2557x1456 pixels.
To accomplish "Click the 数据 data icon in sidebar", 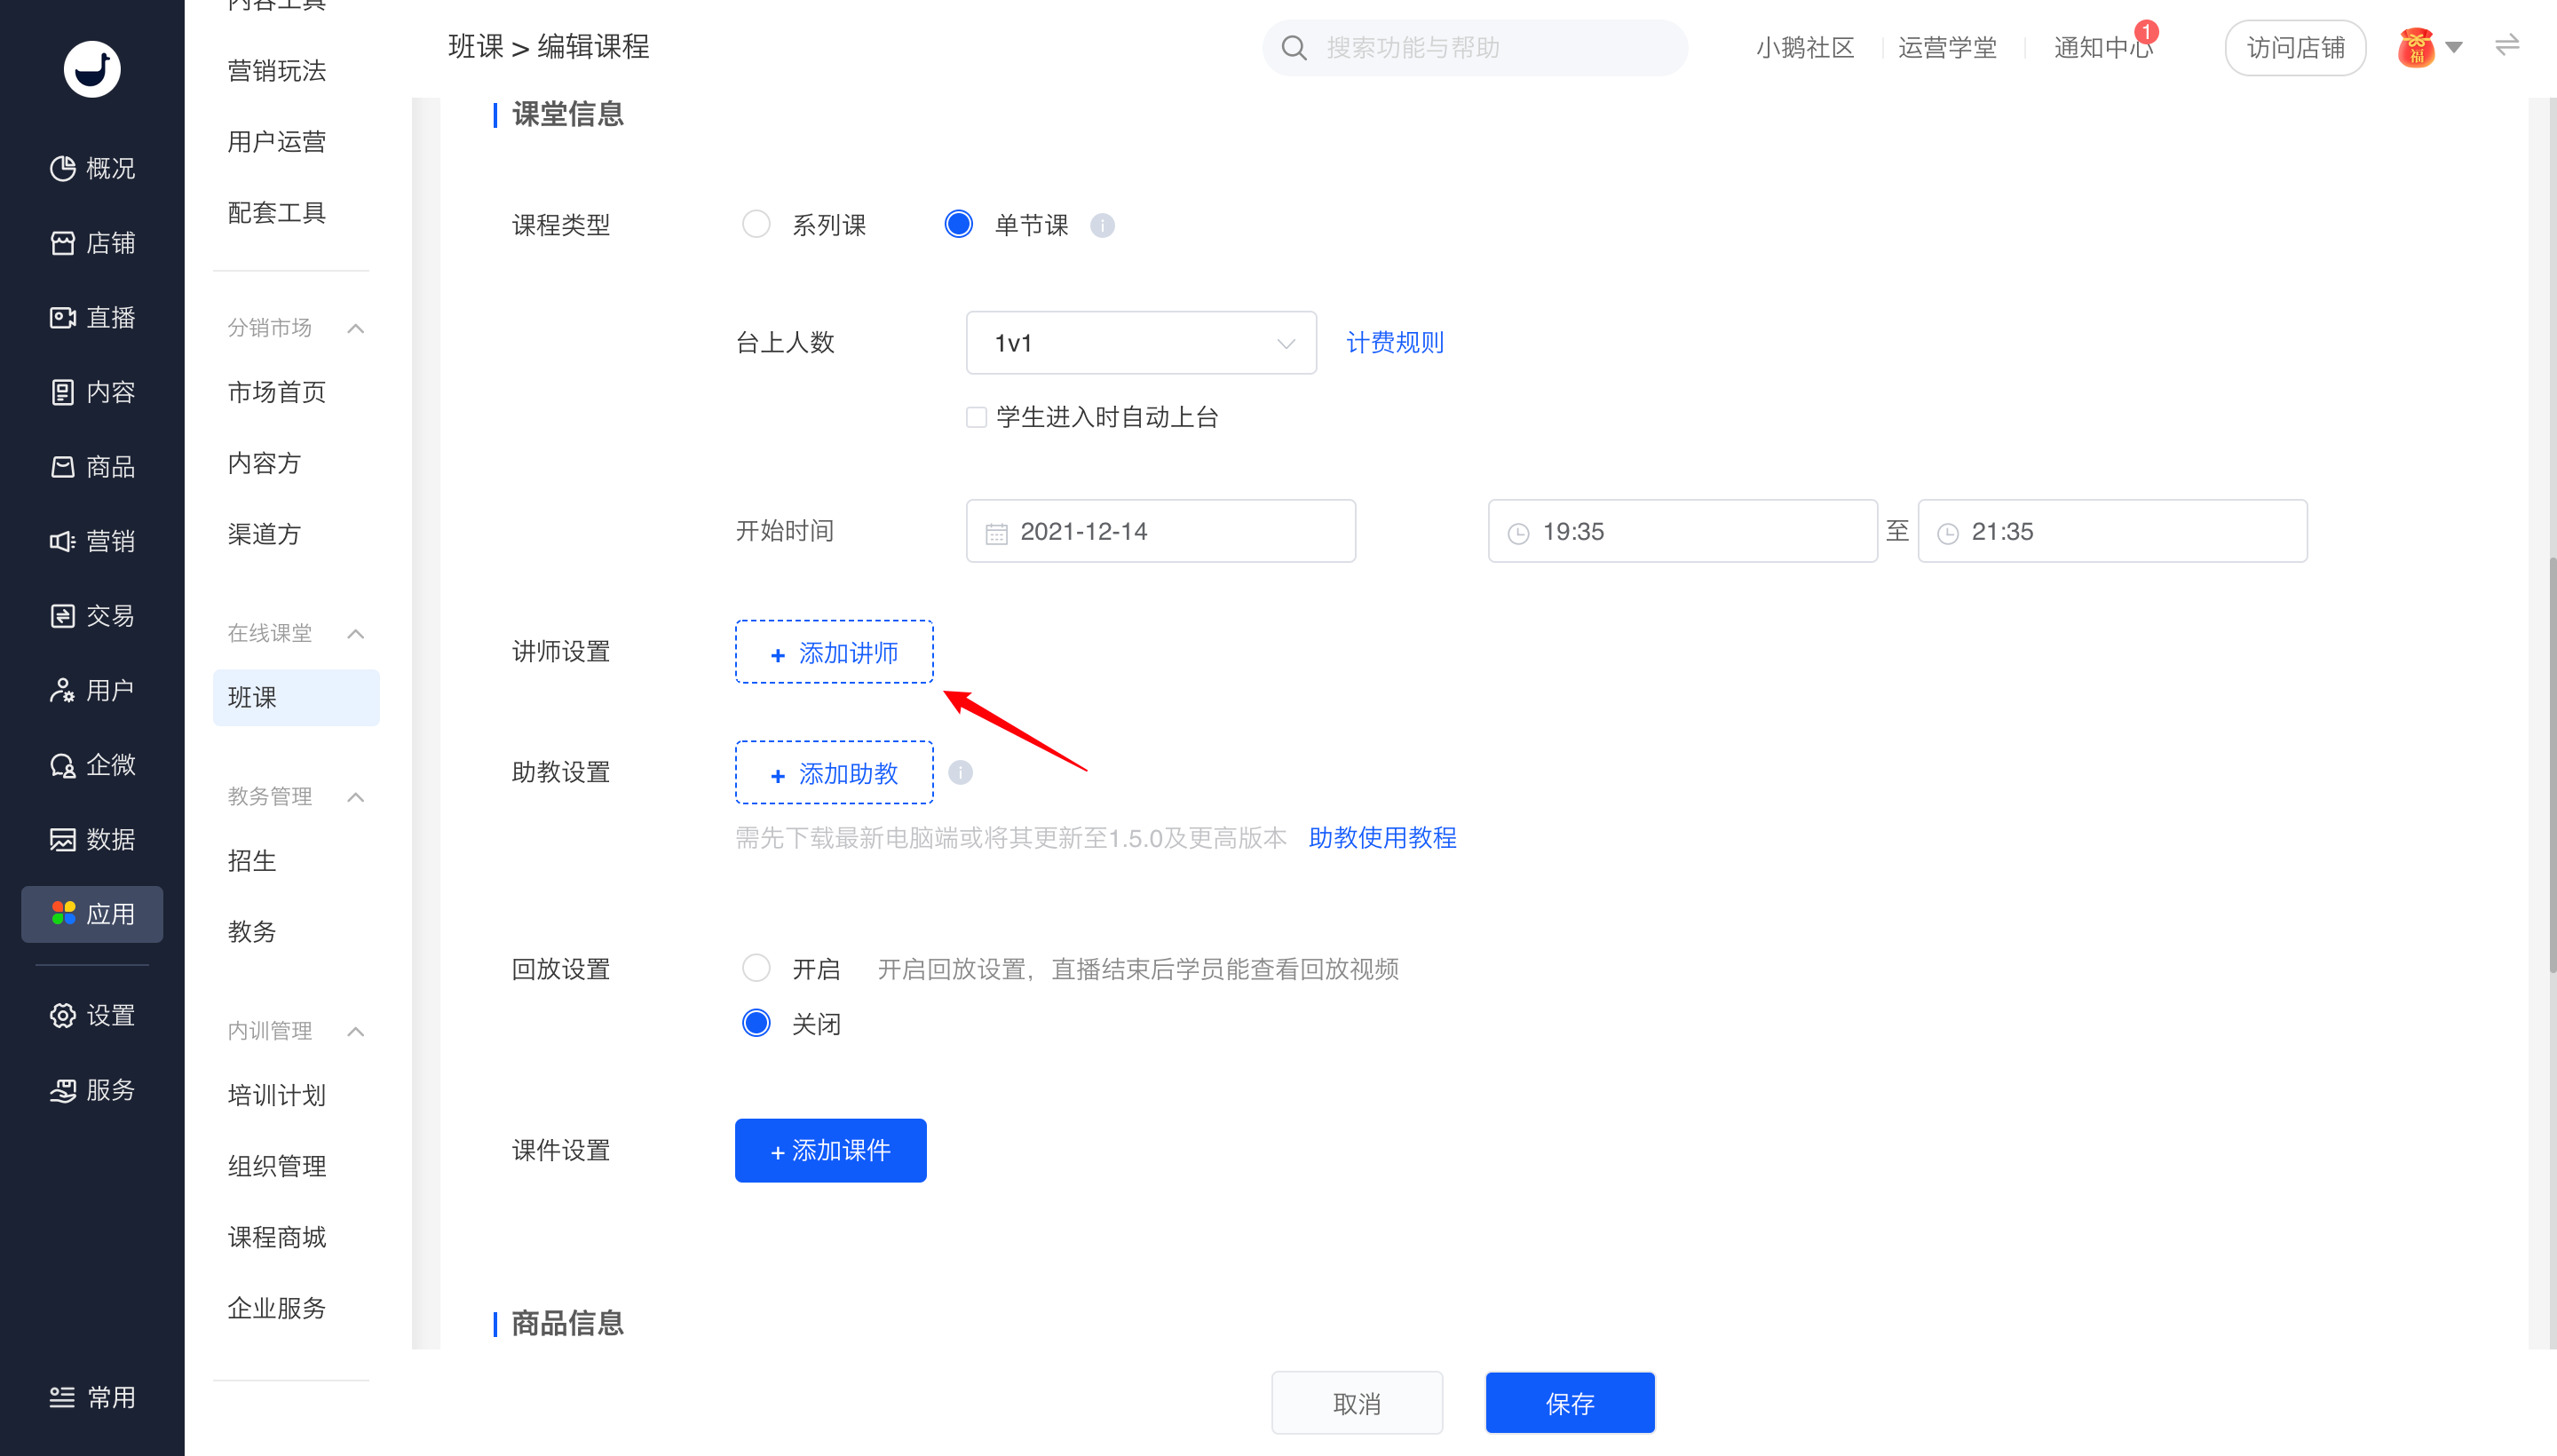I will (63, 838).
